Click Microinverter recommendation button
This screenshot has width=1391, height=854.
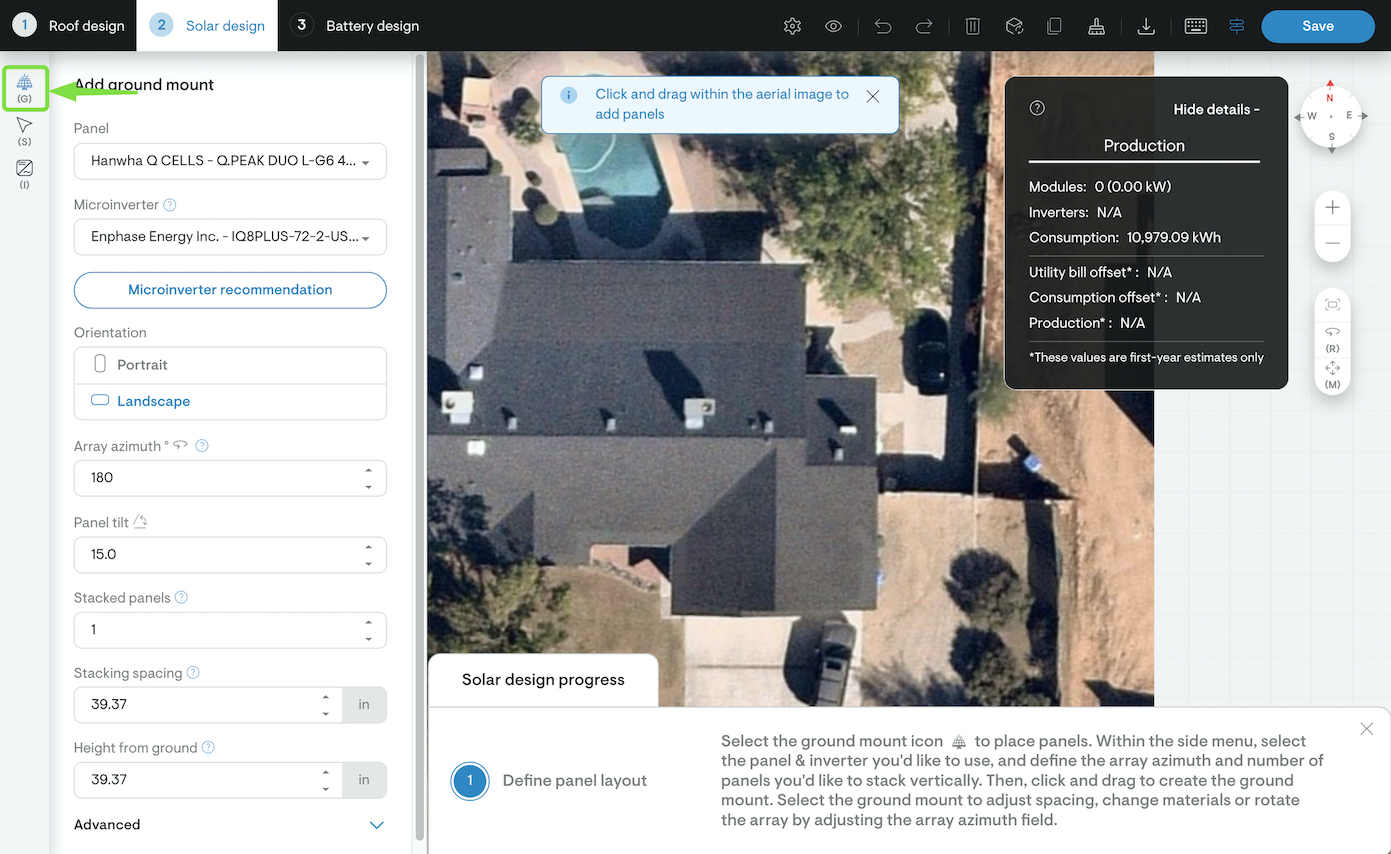point(230,290)
